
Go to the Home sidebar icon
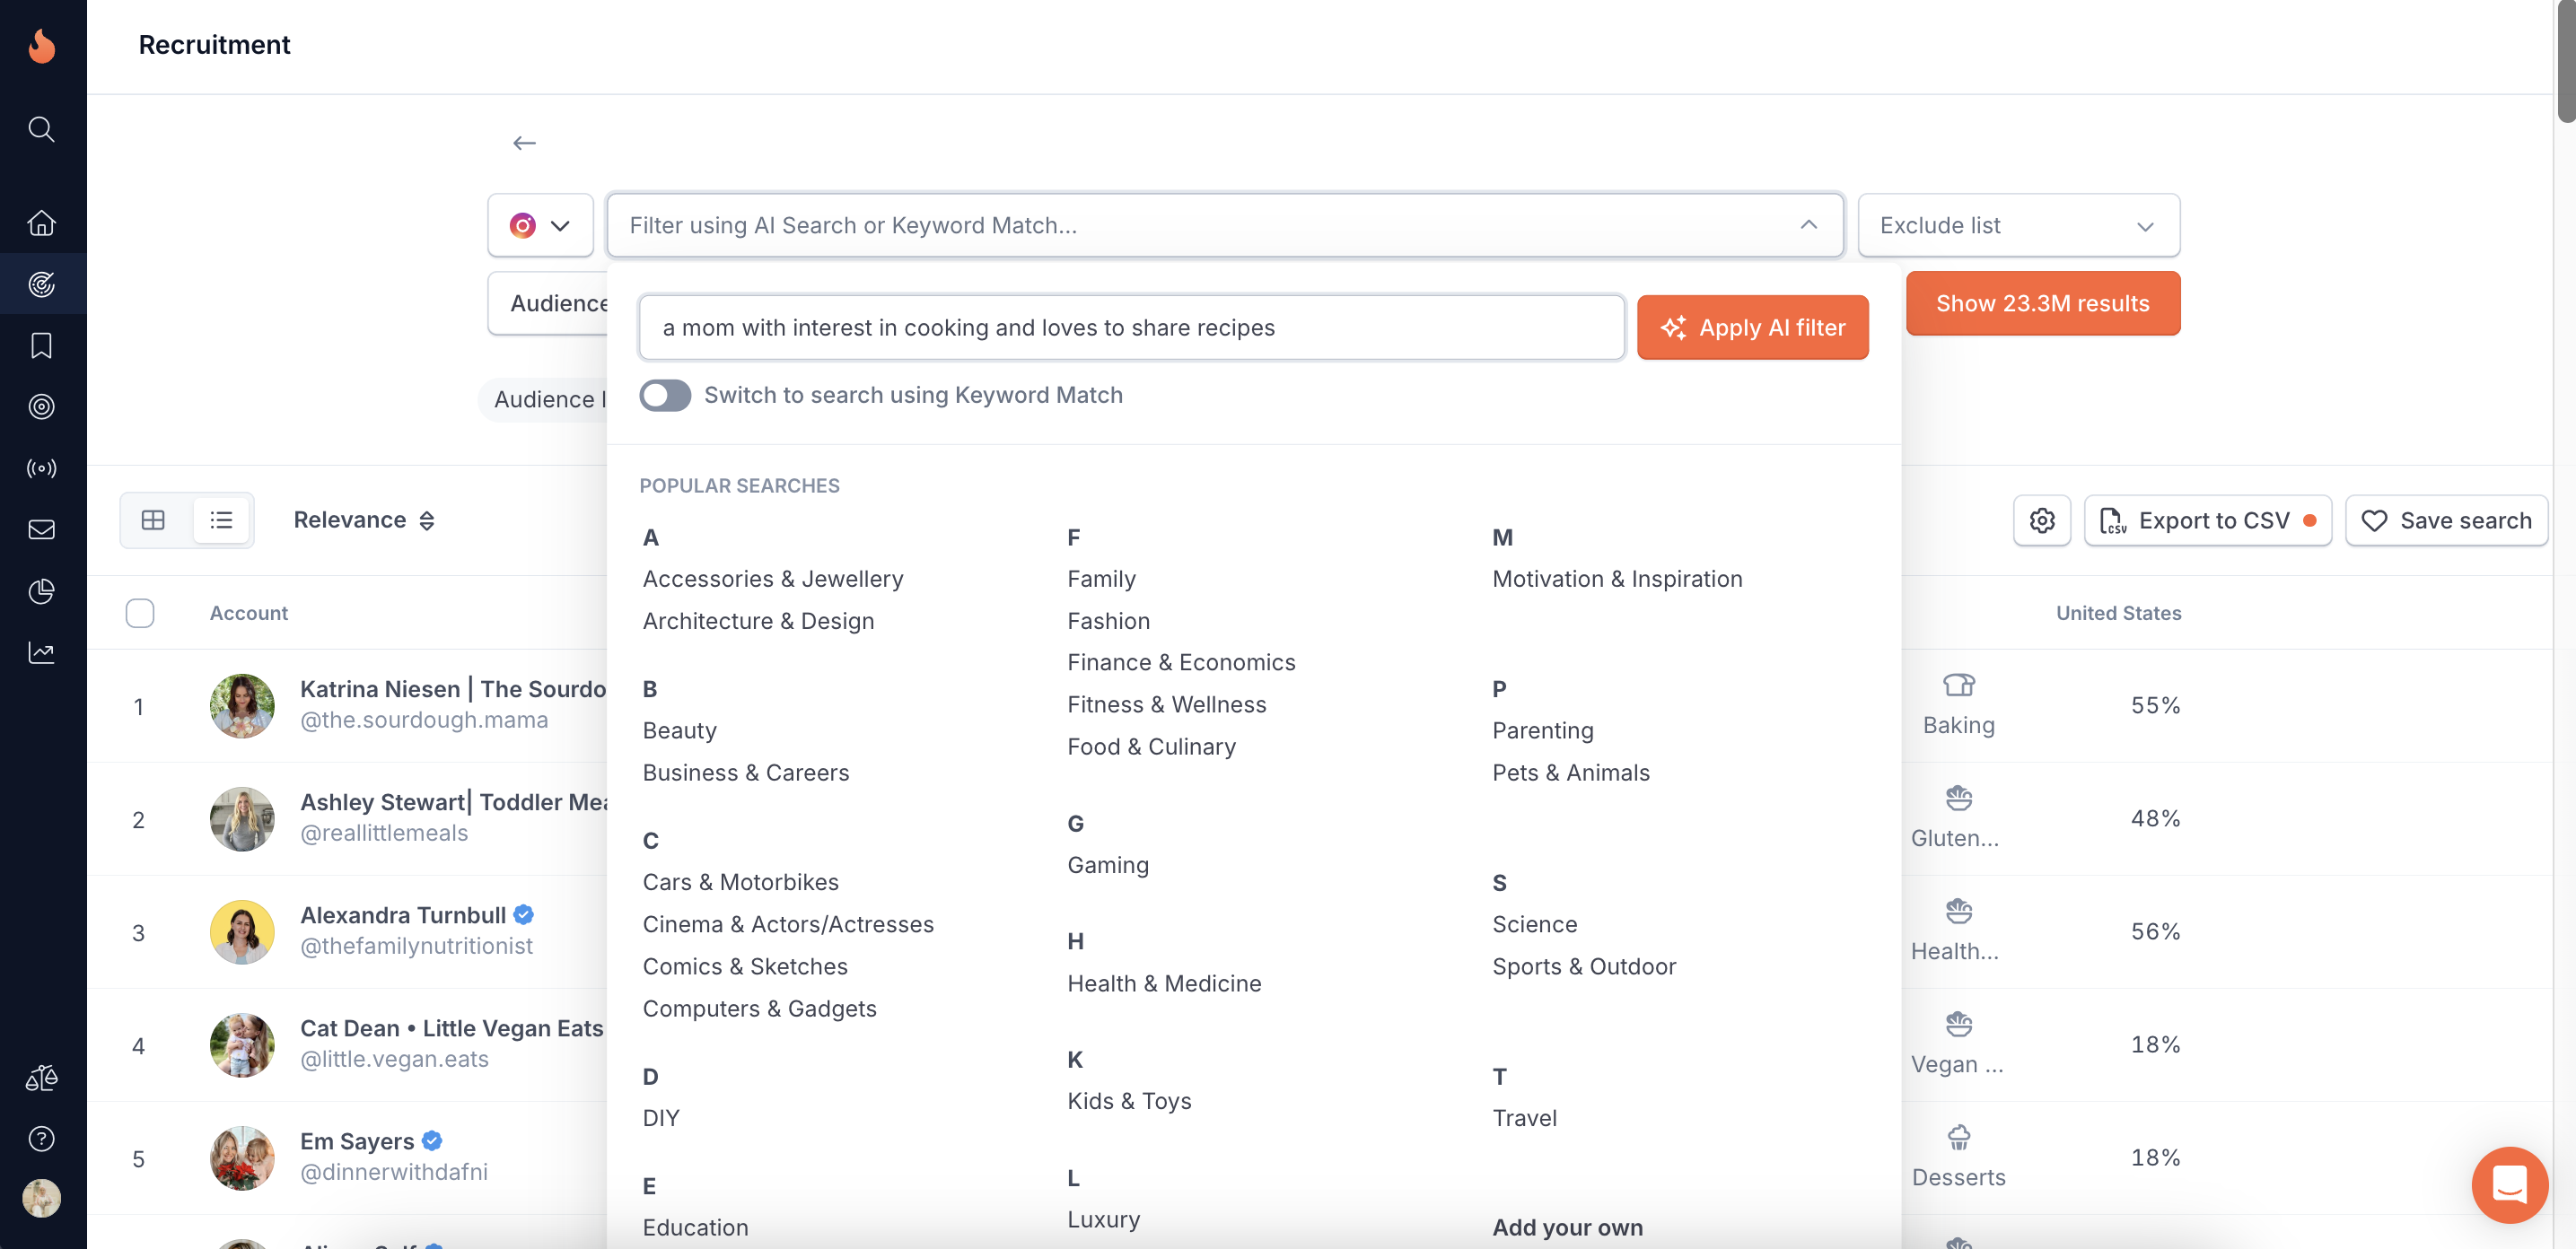(x=41, y=223)
